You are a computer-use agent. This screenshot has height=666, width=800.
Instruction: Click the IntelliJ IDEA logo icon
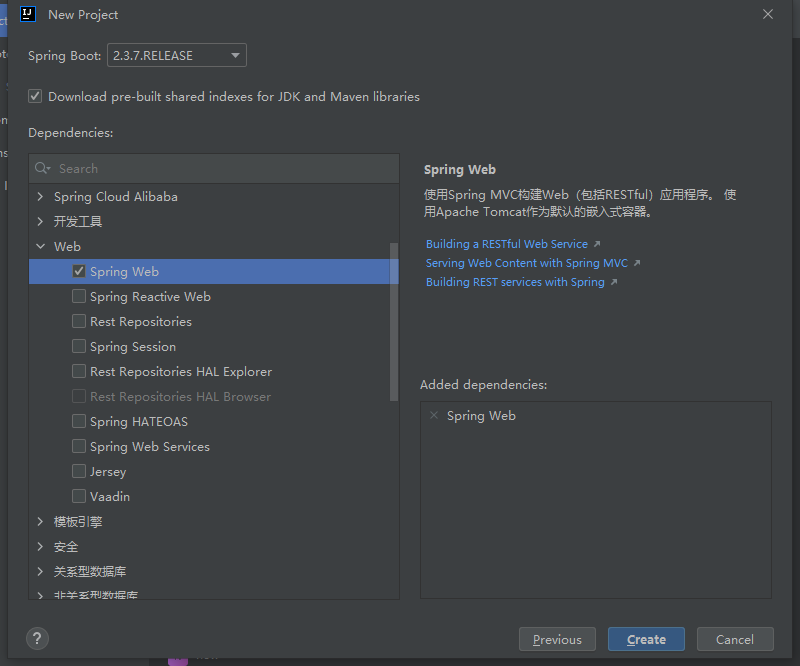(28, 14)
